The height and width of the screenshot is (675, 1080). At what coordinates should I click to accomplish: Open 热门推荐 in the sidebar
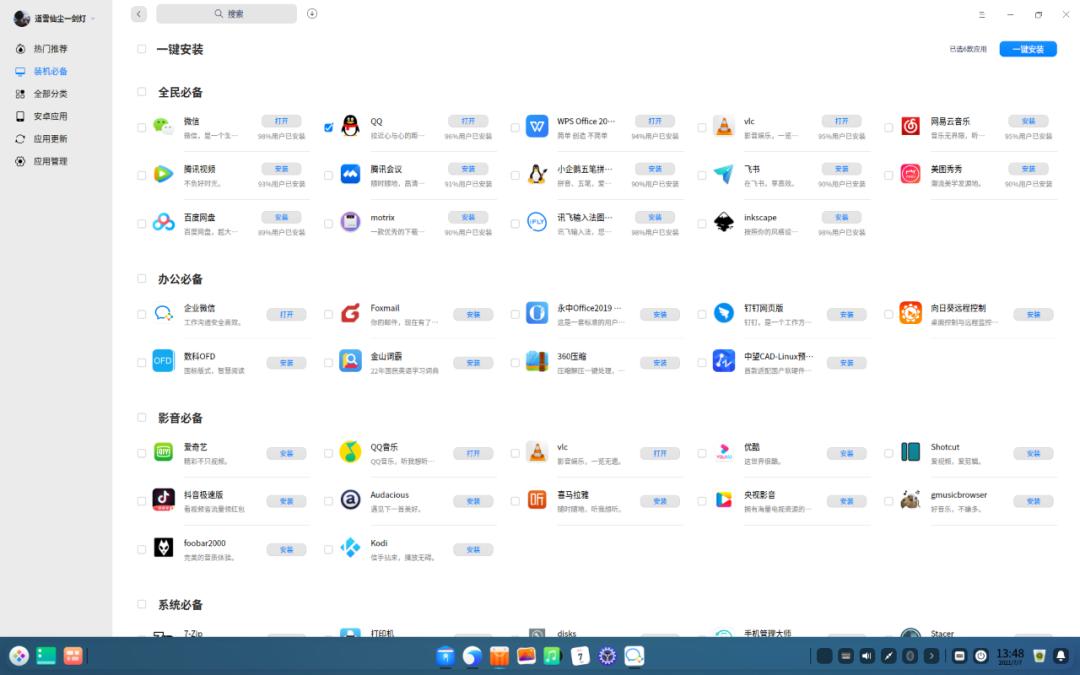click(x=50, y=49)
